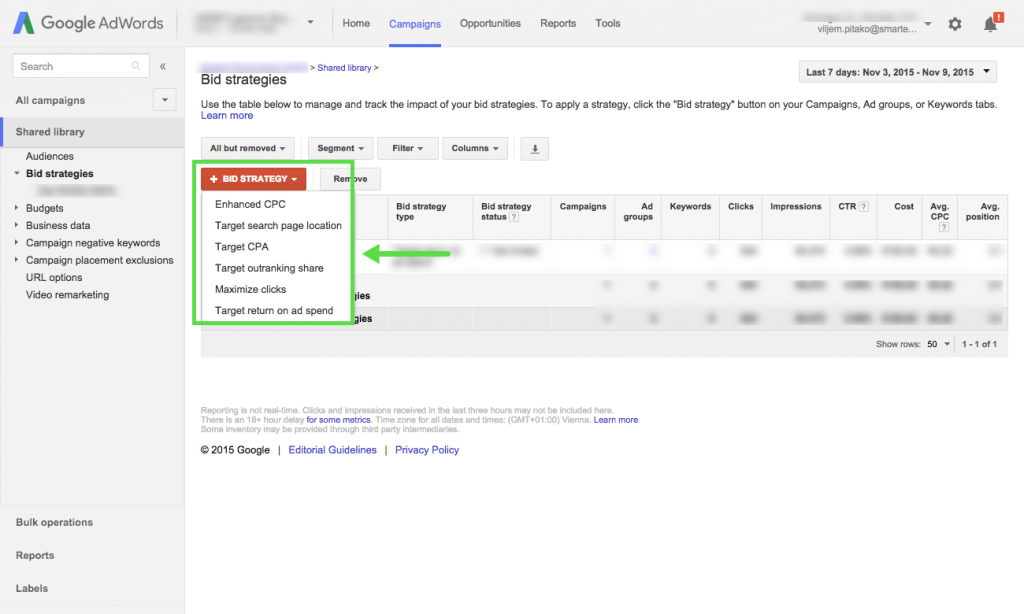
Task: Open the Tools tab
Action: coord(607,24)
